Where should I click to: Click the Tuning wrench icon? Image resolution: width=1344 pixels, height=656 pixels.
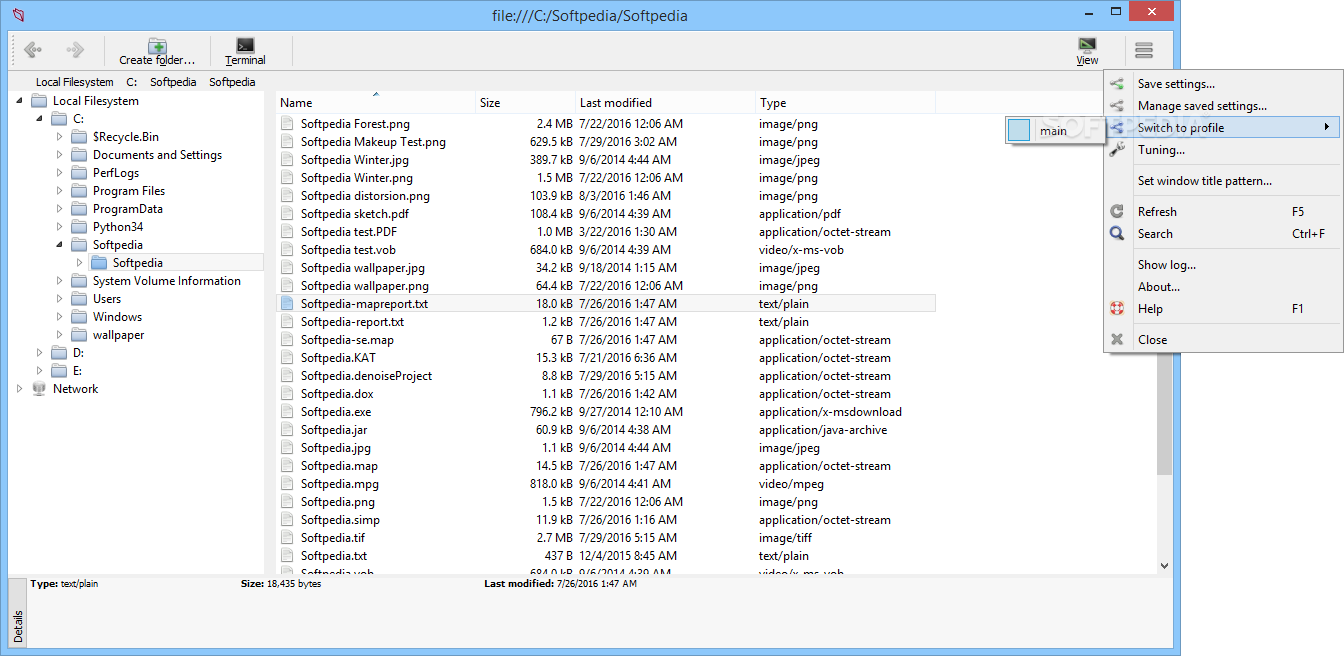point(1117,149)
